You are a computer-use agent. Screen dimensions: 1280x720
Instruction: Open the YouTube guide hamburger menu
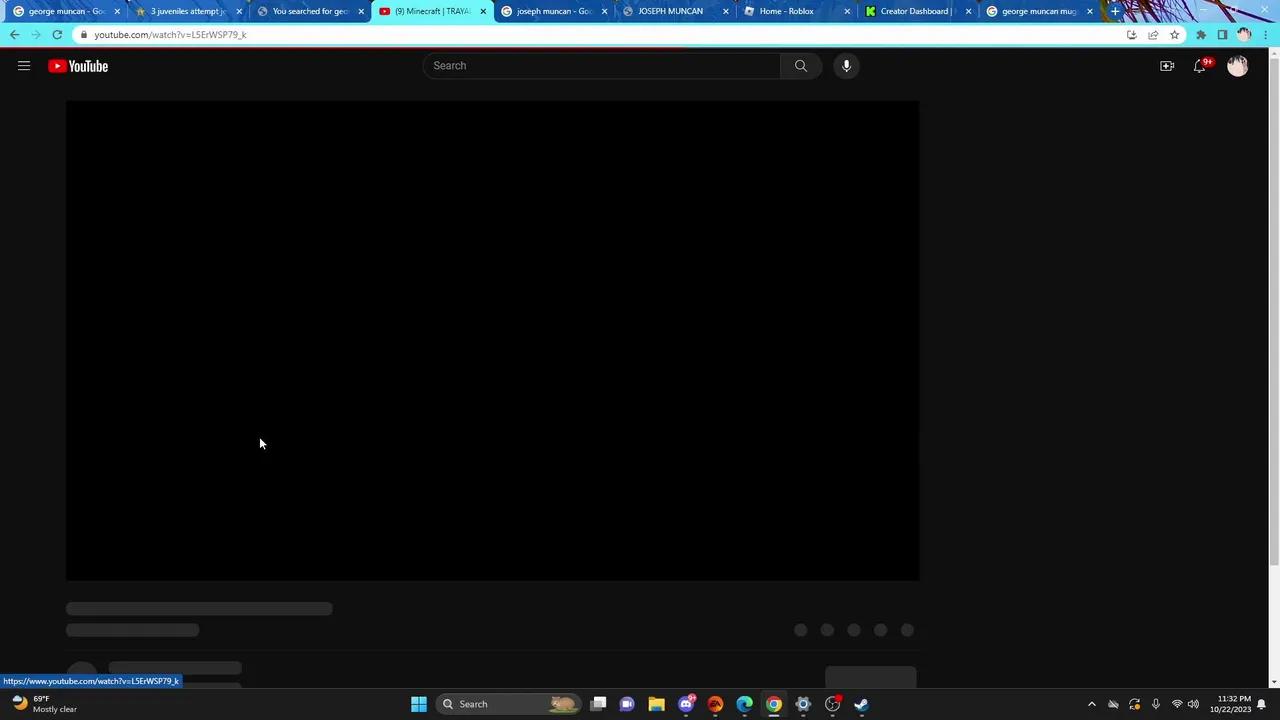(24, 66)
